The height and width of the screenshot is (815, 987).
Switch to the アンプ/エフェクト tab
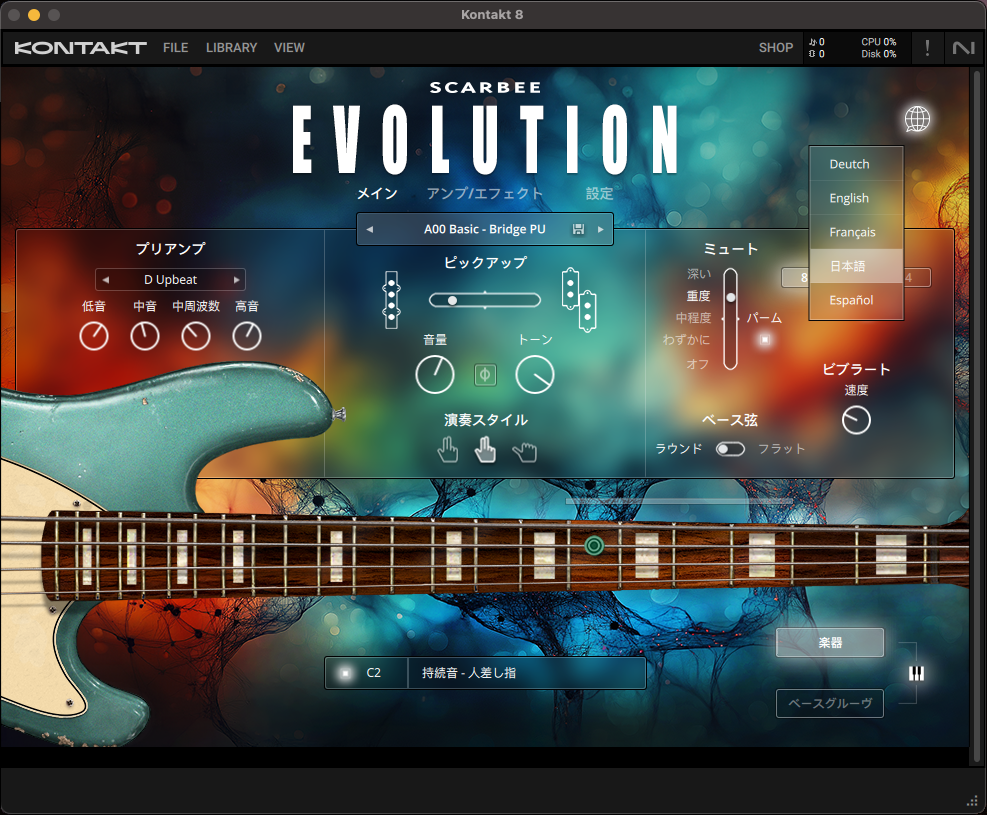485,194
